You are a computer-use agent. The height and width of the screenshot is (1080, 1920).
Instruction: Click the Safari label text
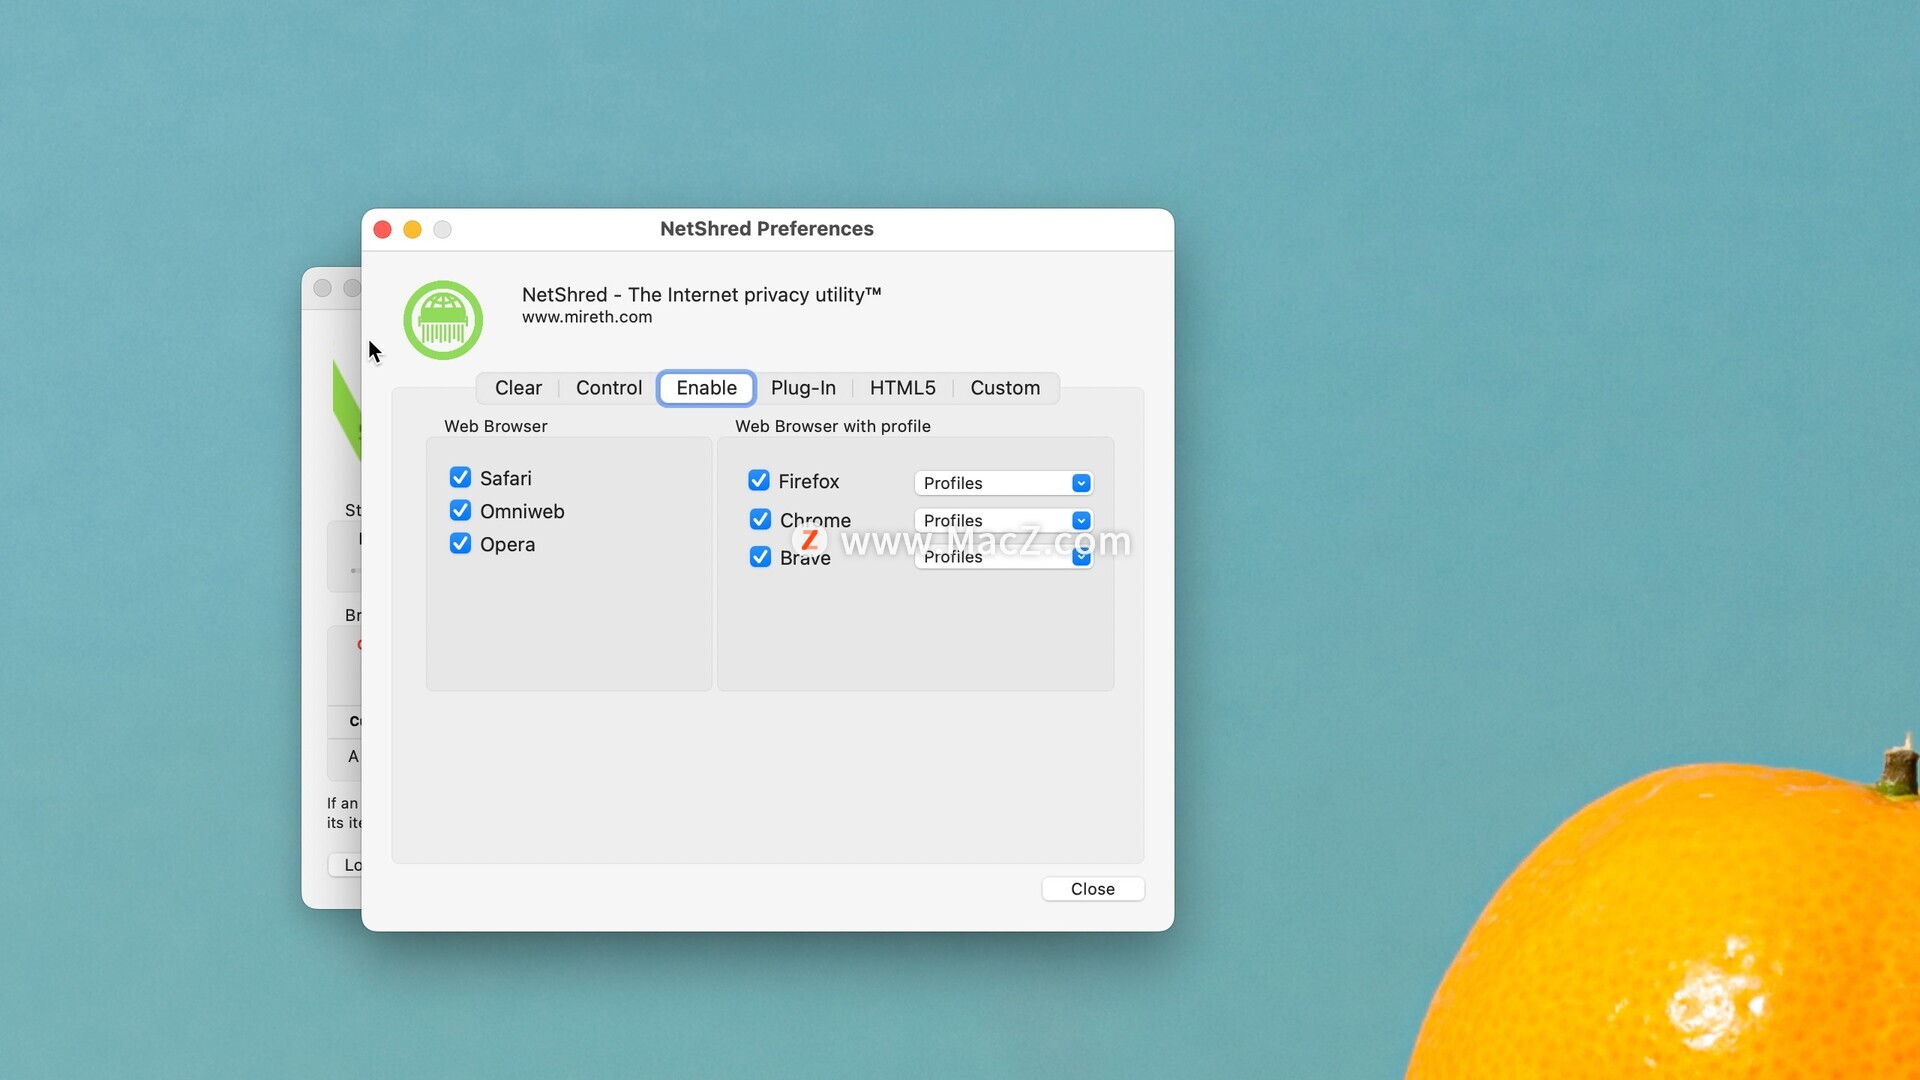click(x=506, y=478)
